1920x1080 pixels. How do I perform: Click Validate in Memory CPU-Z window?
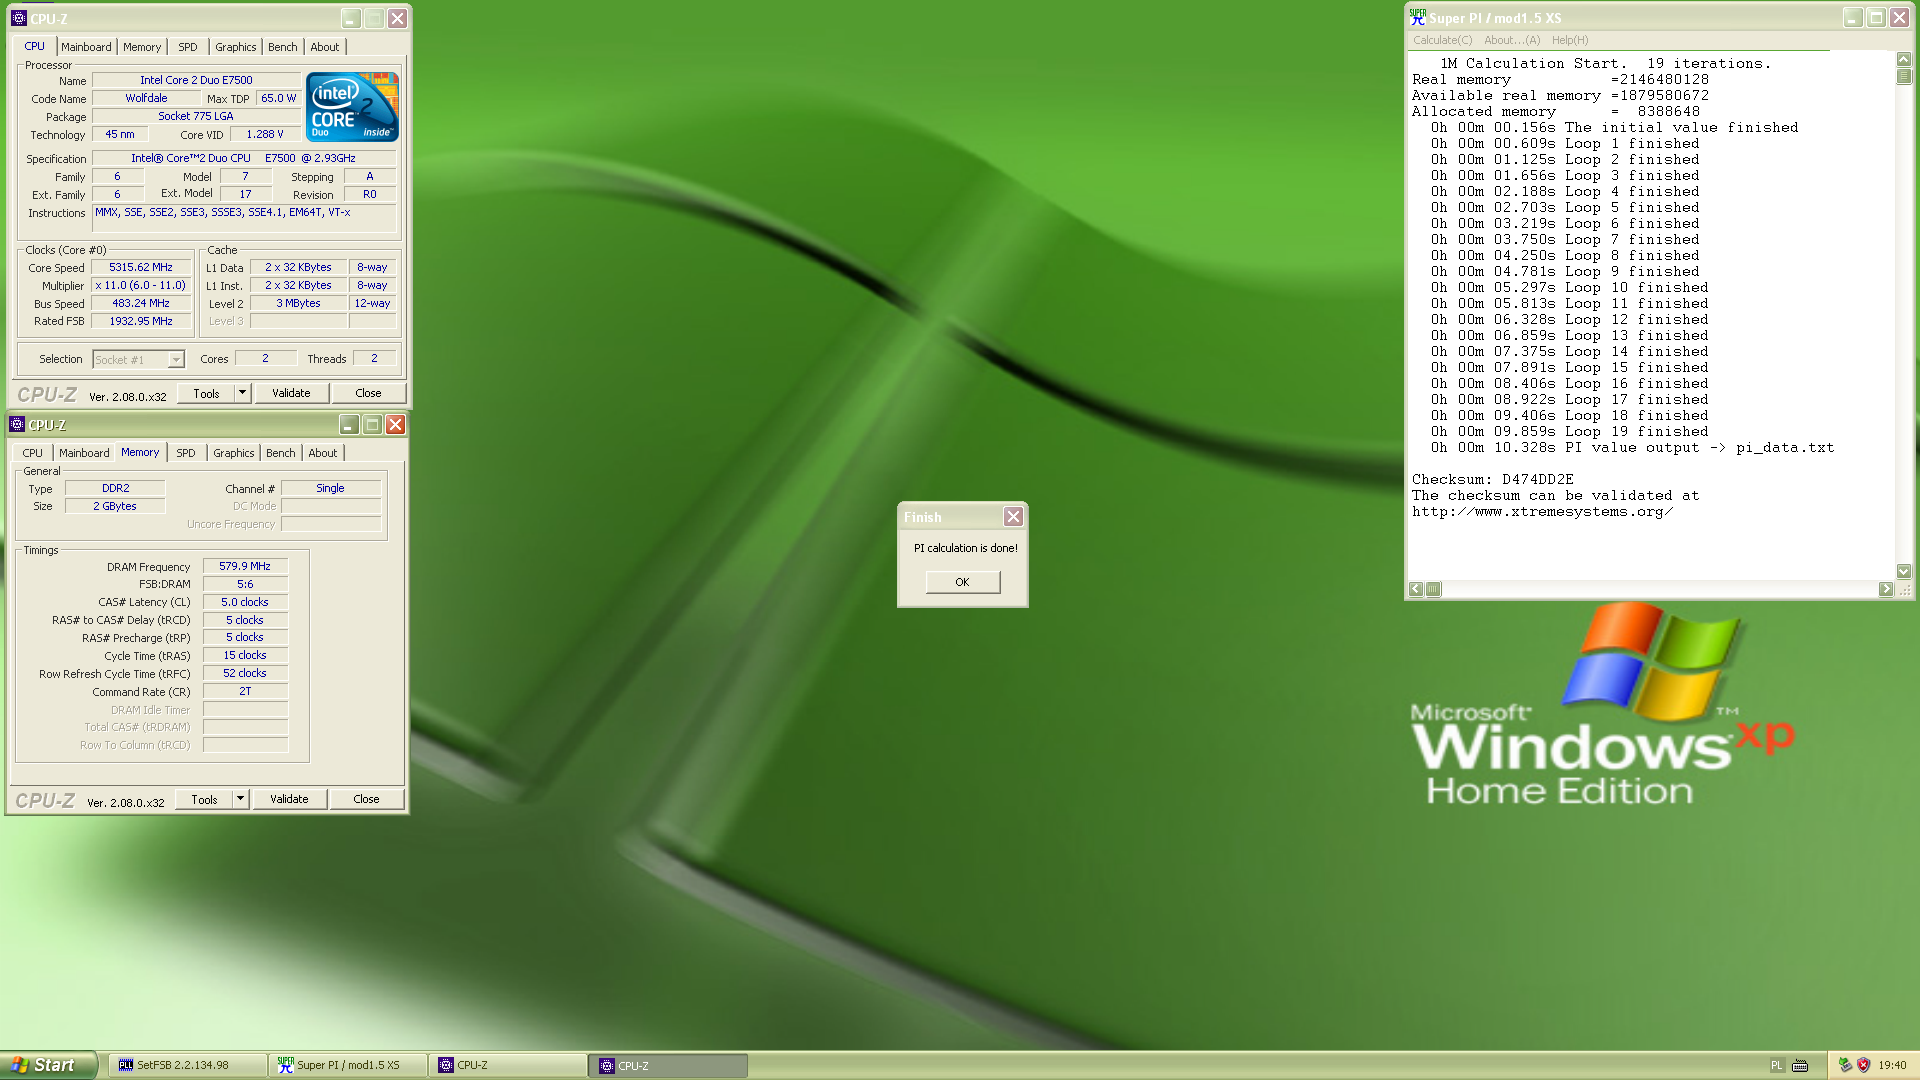[289, 799]
